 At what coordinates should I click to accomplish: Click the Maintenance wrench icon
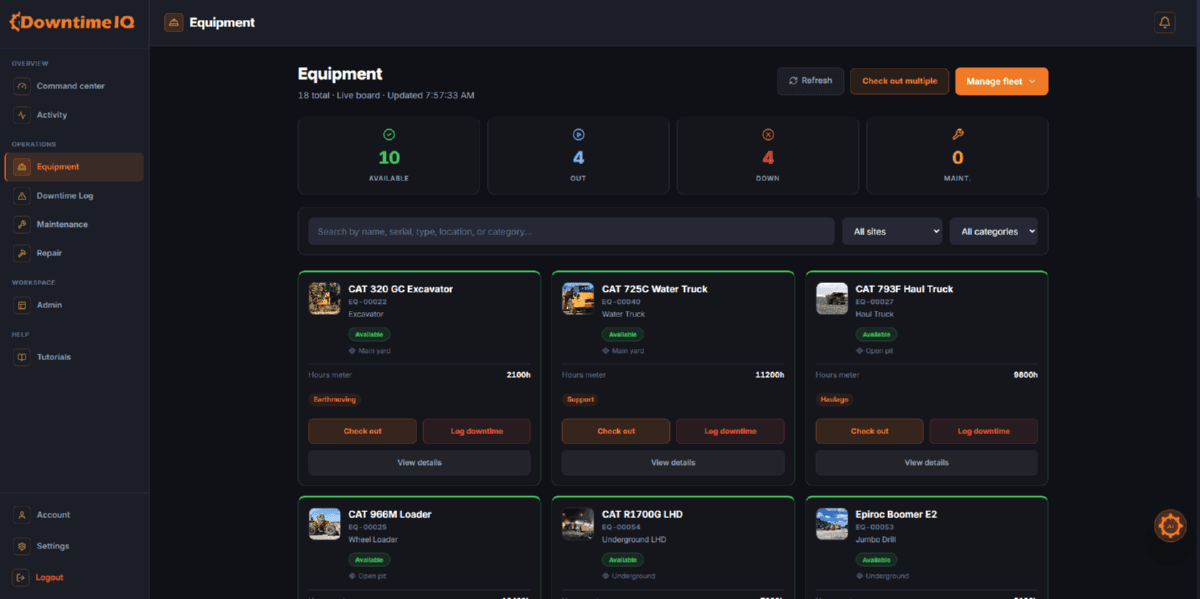click(22, 224)
